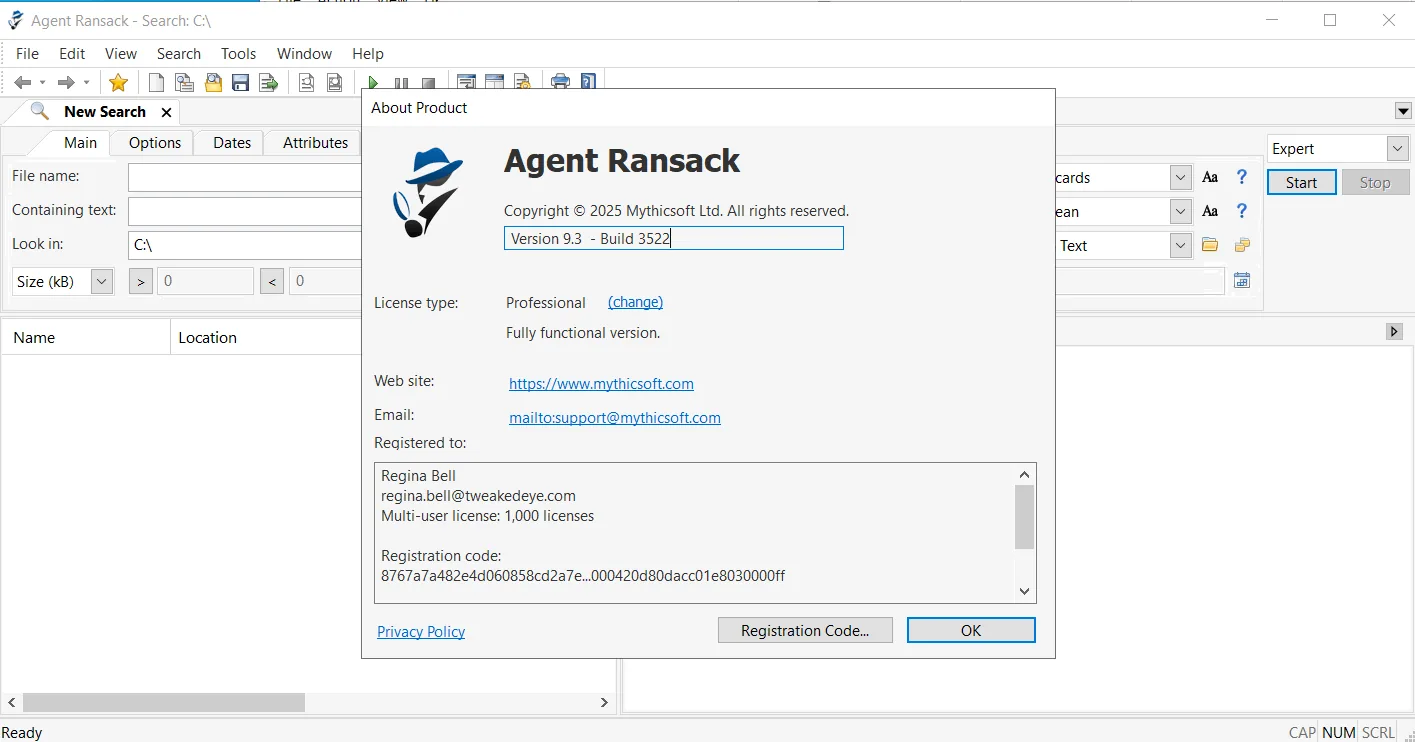Switch to the Dates tab
The width and height of the screenshot is (1415, 742).
click(x=232, y=143)
